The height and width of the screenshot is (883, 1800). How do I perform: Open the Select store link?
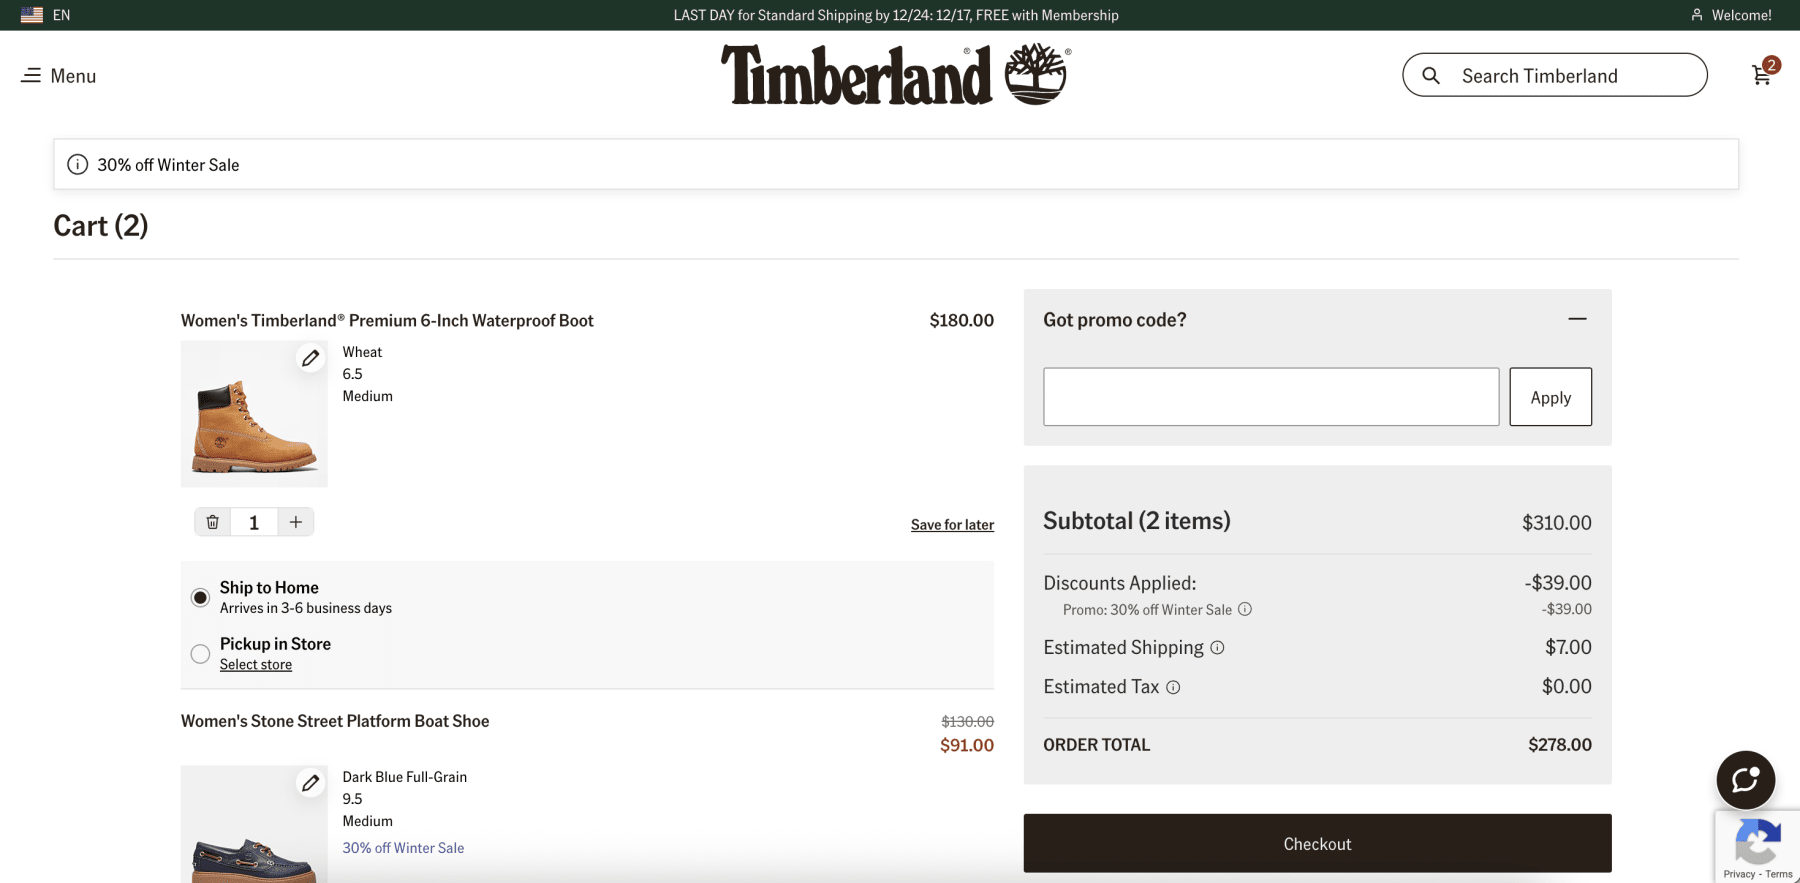(x=256, y=665)
